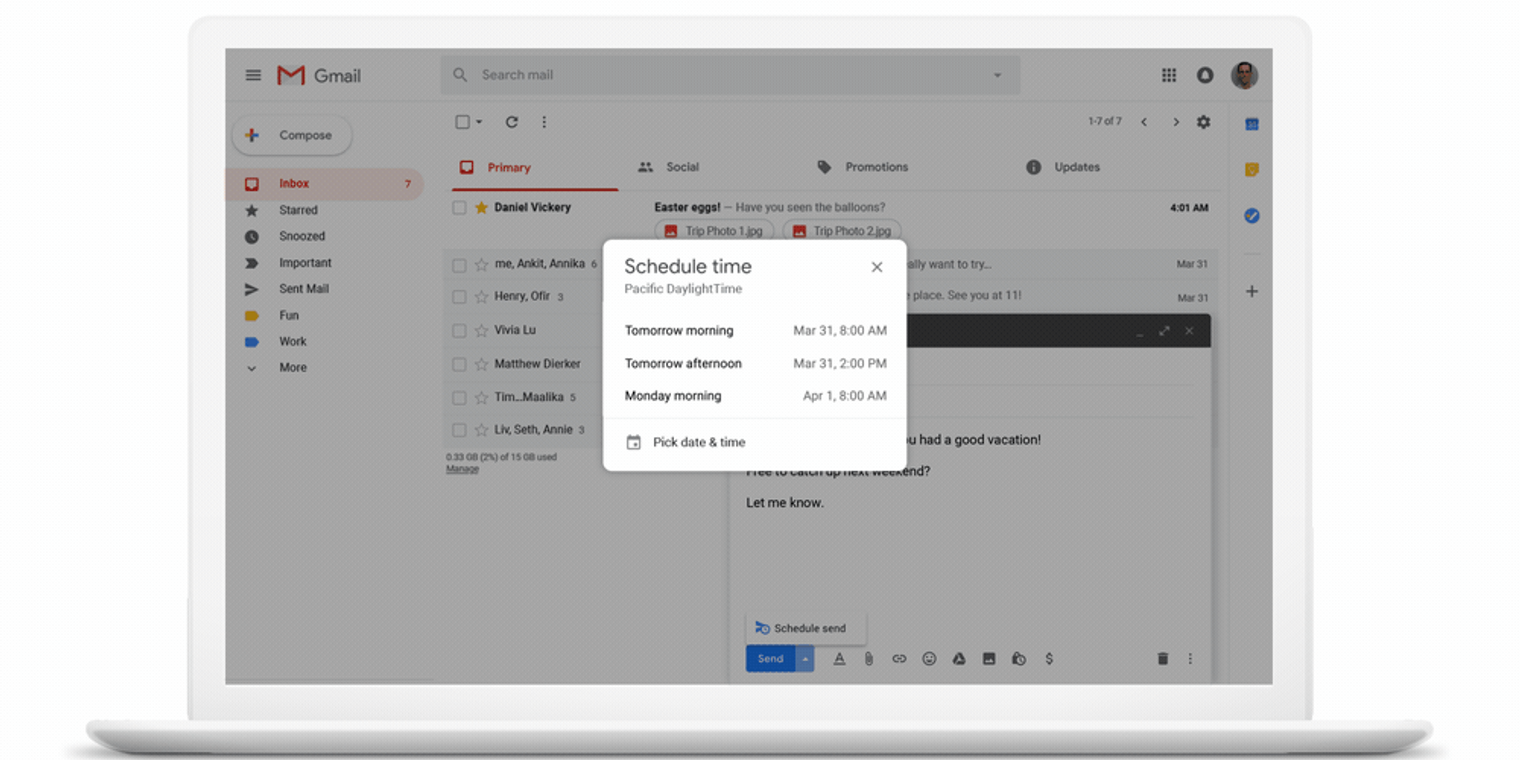This screenshot has width=1520, height=760.
Task: Pop out the compose window
Action: tap(1164, 331)
